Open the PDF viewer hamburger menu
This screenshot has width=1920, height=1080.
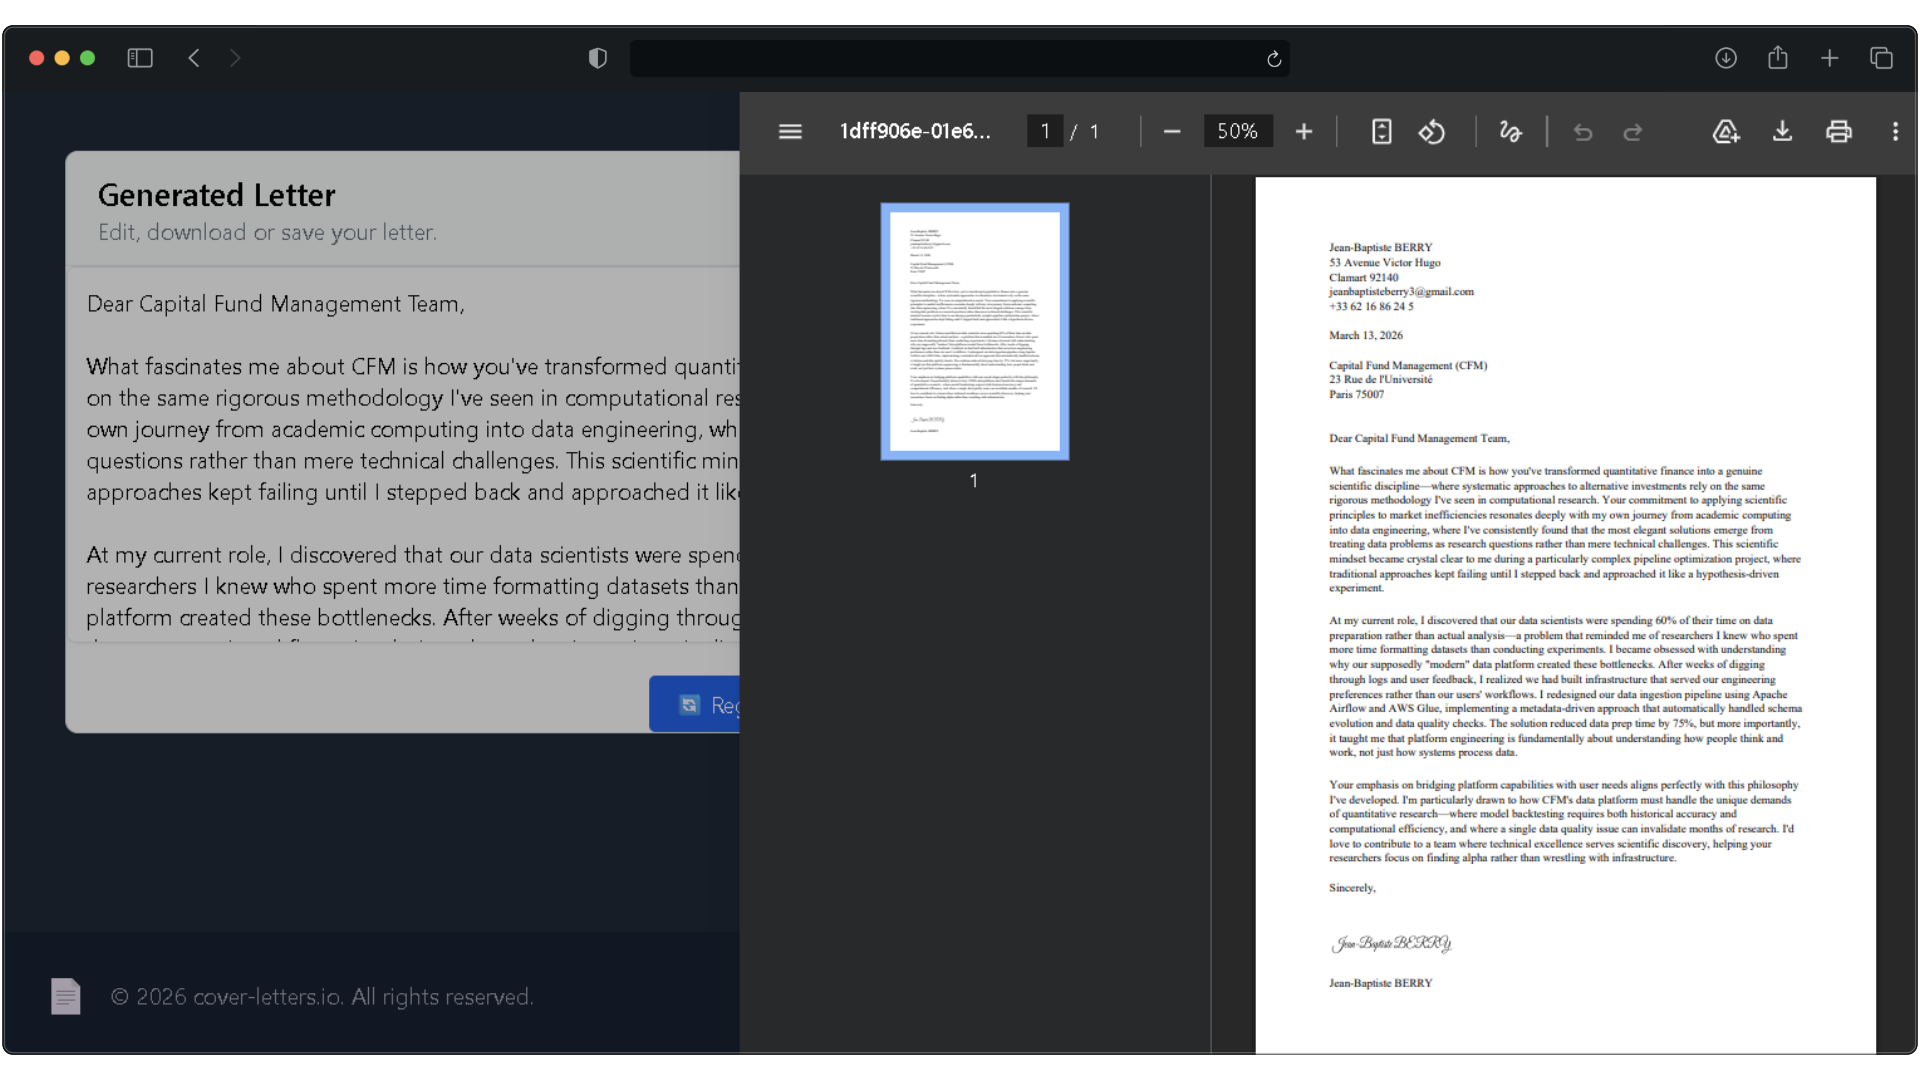(790, 131)
